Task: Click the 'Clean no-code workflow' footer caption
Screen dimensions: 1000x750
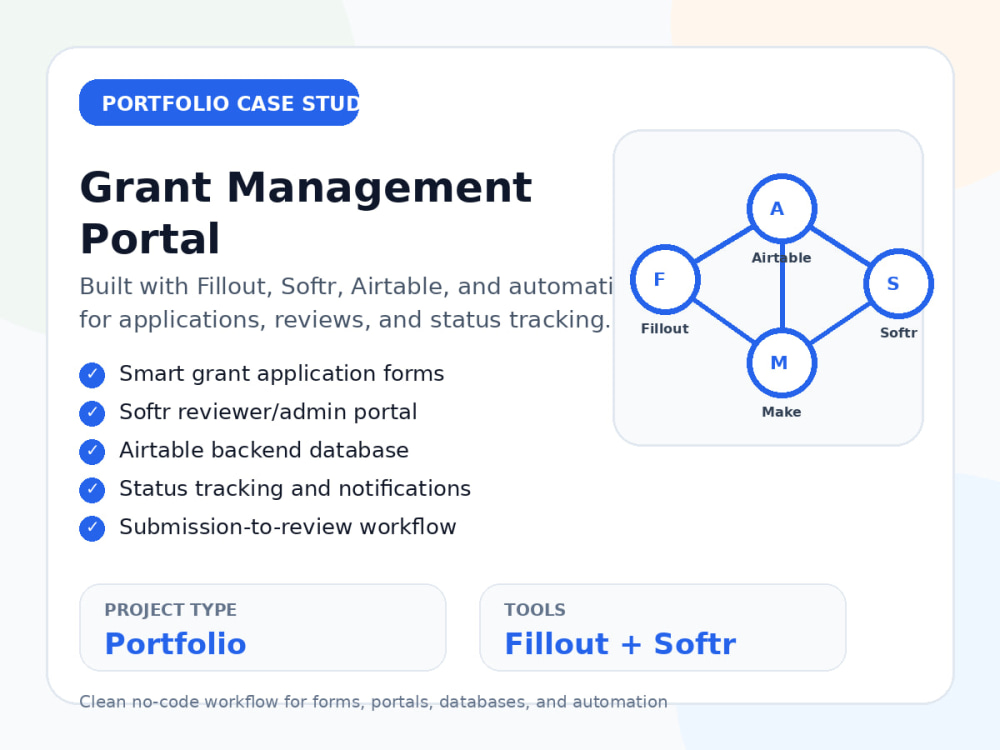Action: (x=373, y=702)
